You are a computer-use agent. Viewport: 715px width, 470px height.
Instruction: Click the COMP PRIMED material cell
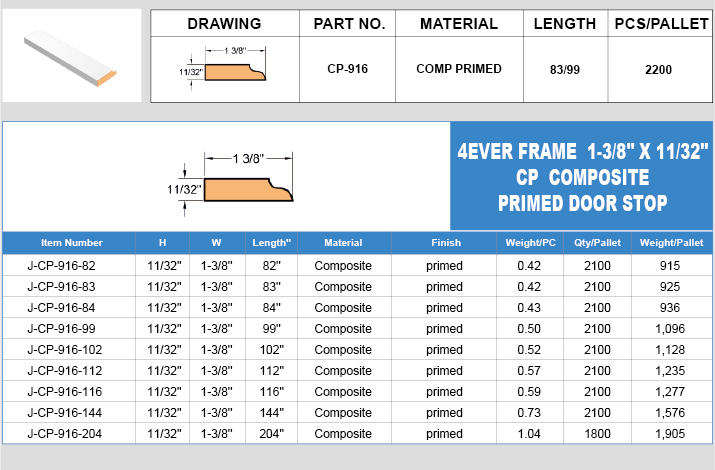pyautogui.click(x=459, y=69)
